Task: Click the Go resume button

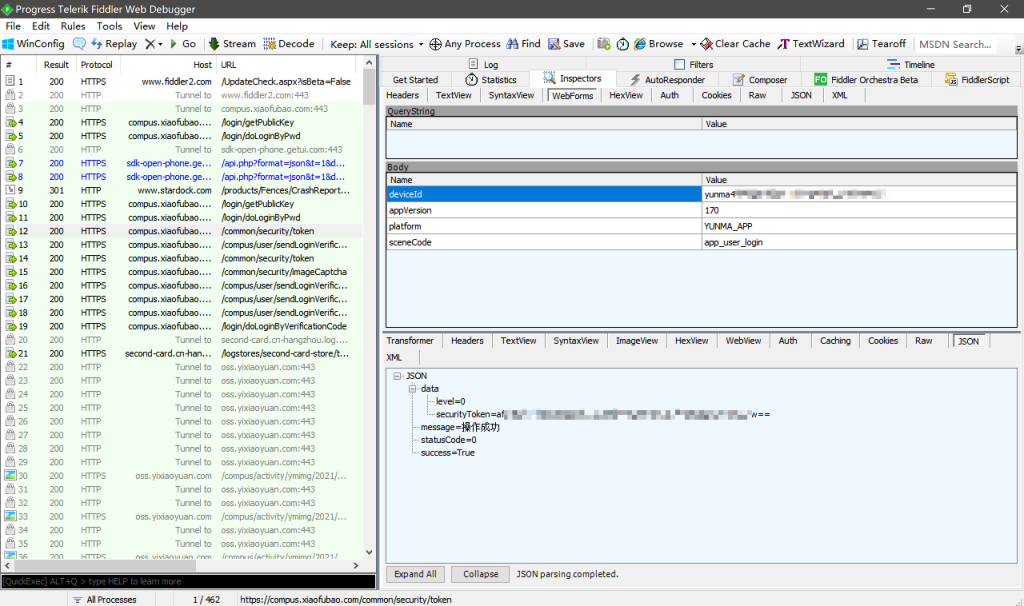Action: coord(183,44)
